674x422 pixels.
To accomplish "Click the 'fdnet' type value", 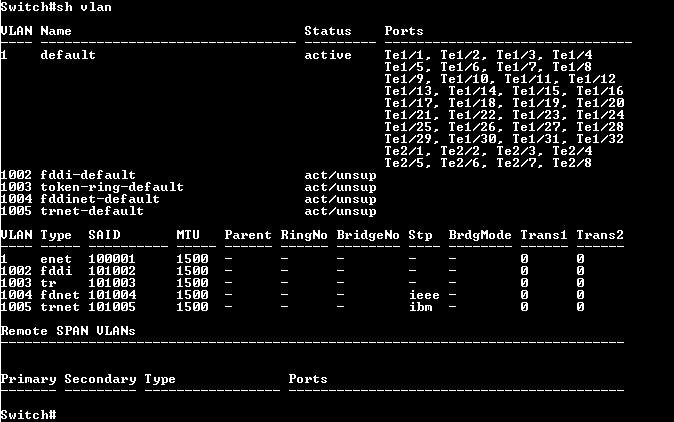I will point(60,295).
